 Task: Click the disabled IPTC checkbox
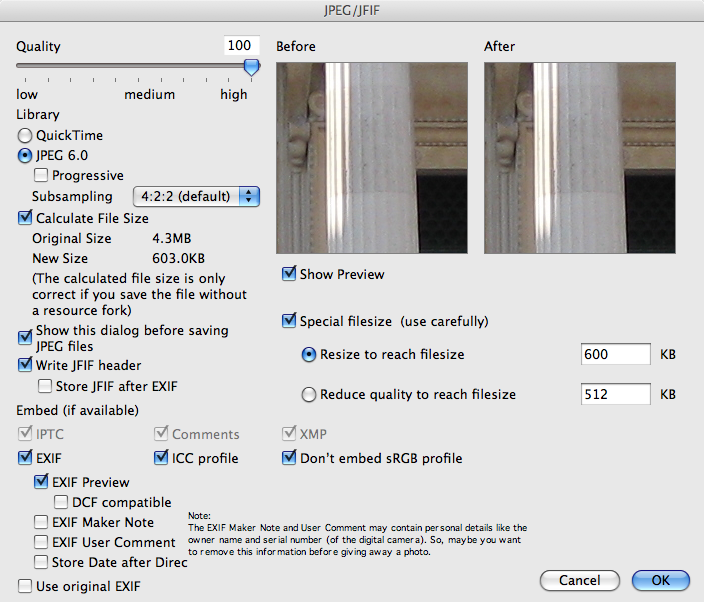click(x=25, y=434)
